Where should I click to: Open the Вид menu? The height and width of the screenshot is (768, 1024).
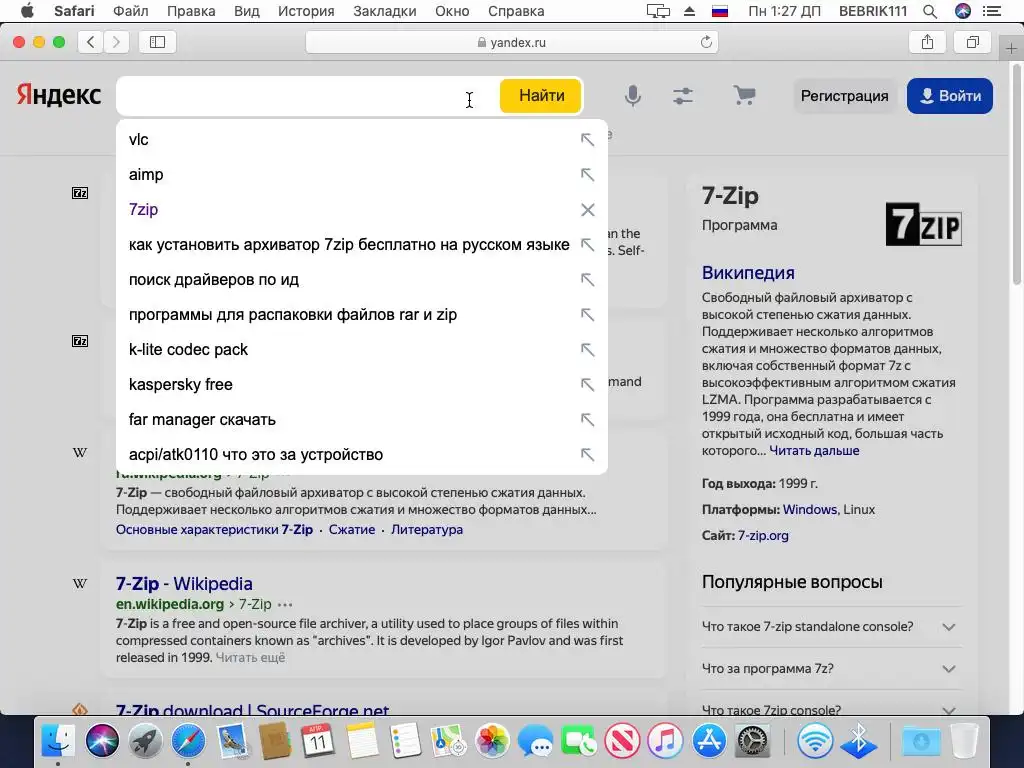click(x=246, y=11)
